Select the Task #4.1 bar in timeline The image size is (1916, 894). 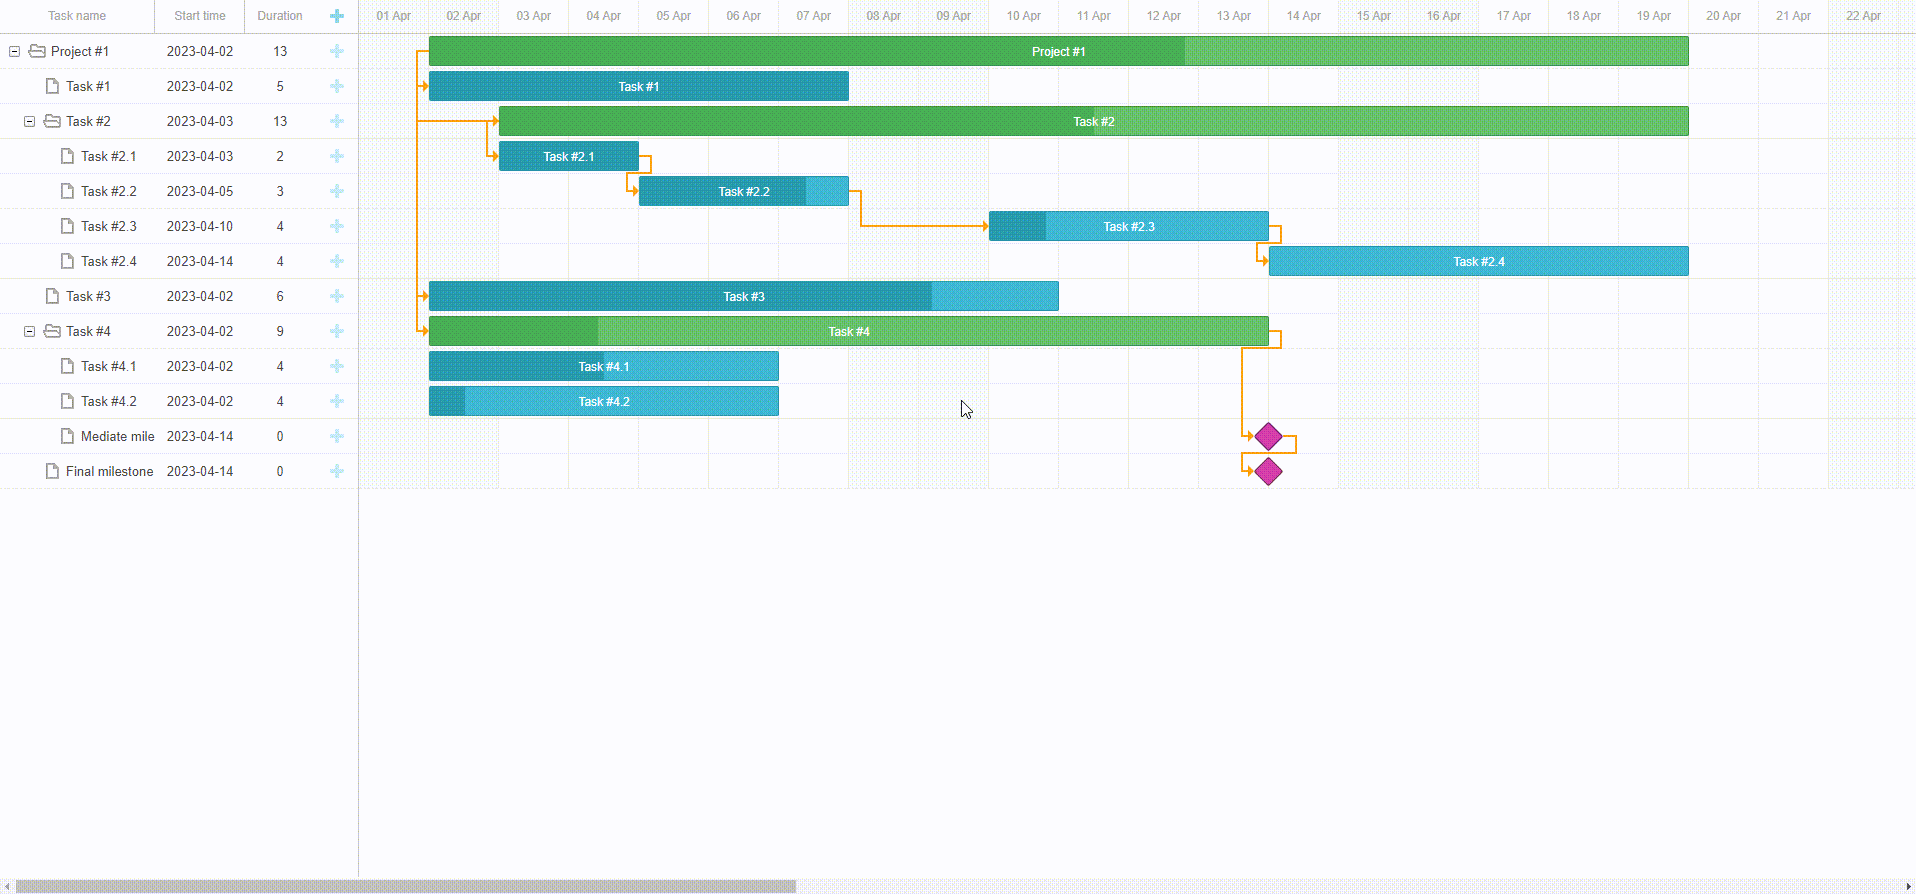(604, 366)
